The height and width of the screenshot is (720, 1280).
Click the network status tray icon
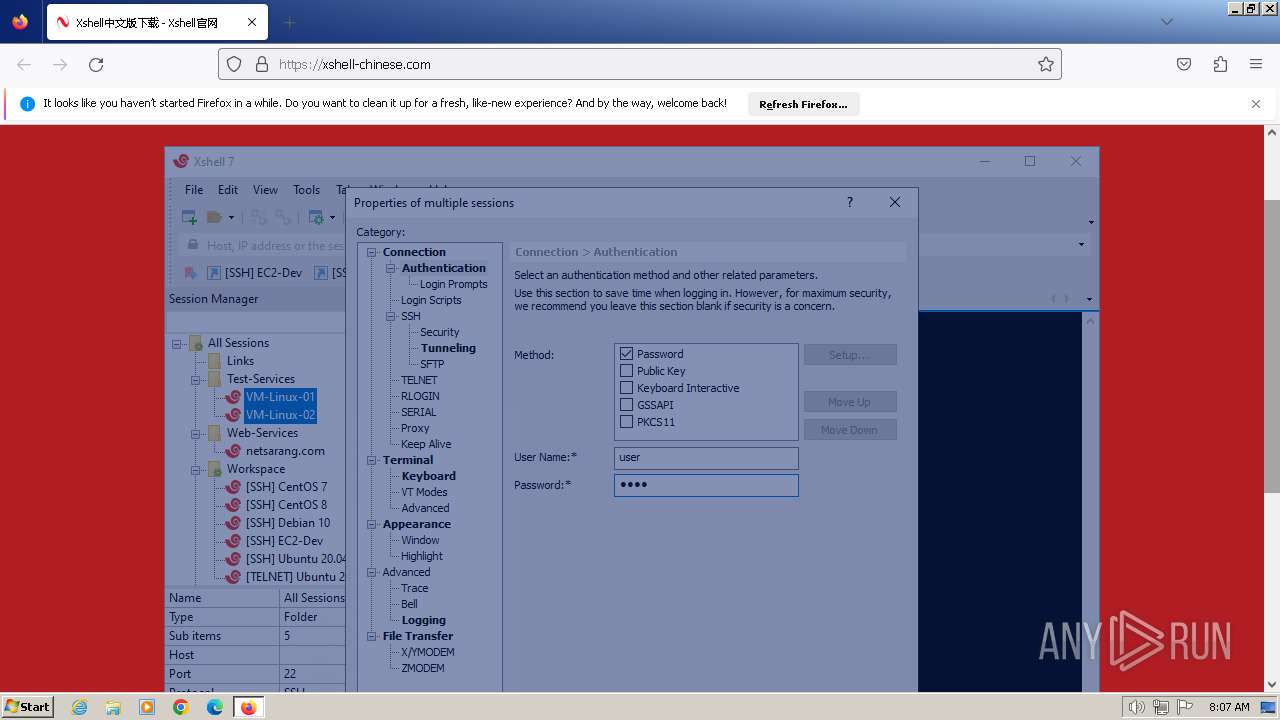[x=1161, y=707]
